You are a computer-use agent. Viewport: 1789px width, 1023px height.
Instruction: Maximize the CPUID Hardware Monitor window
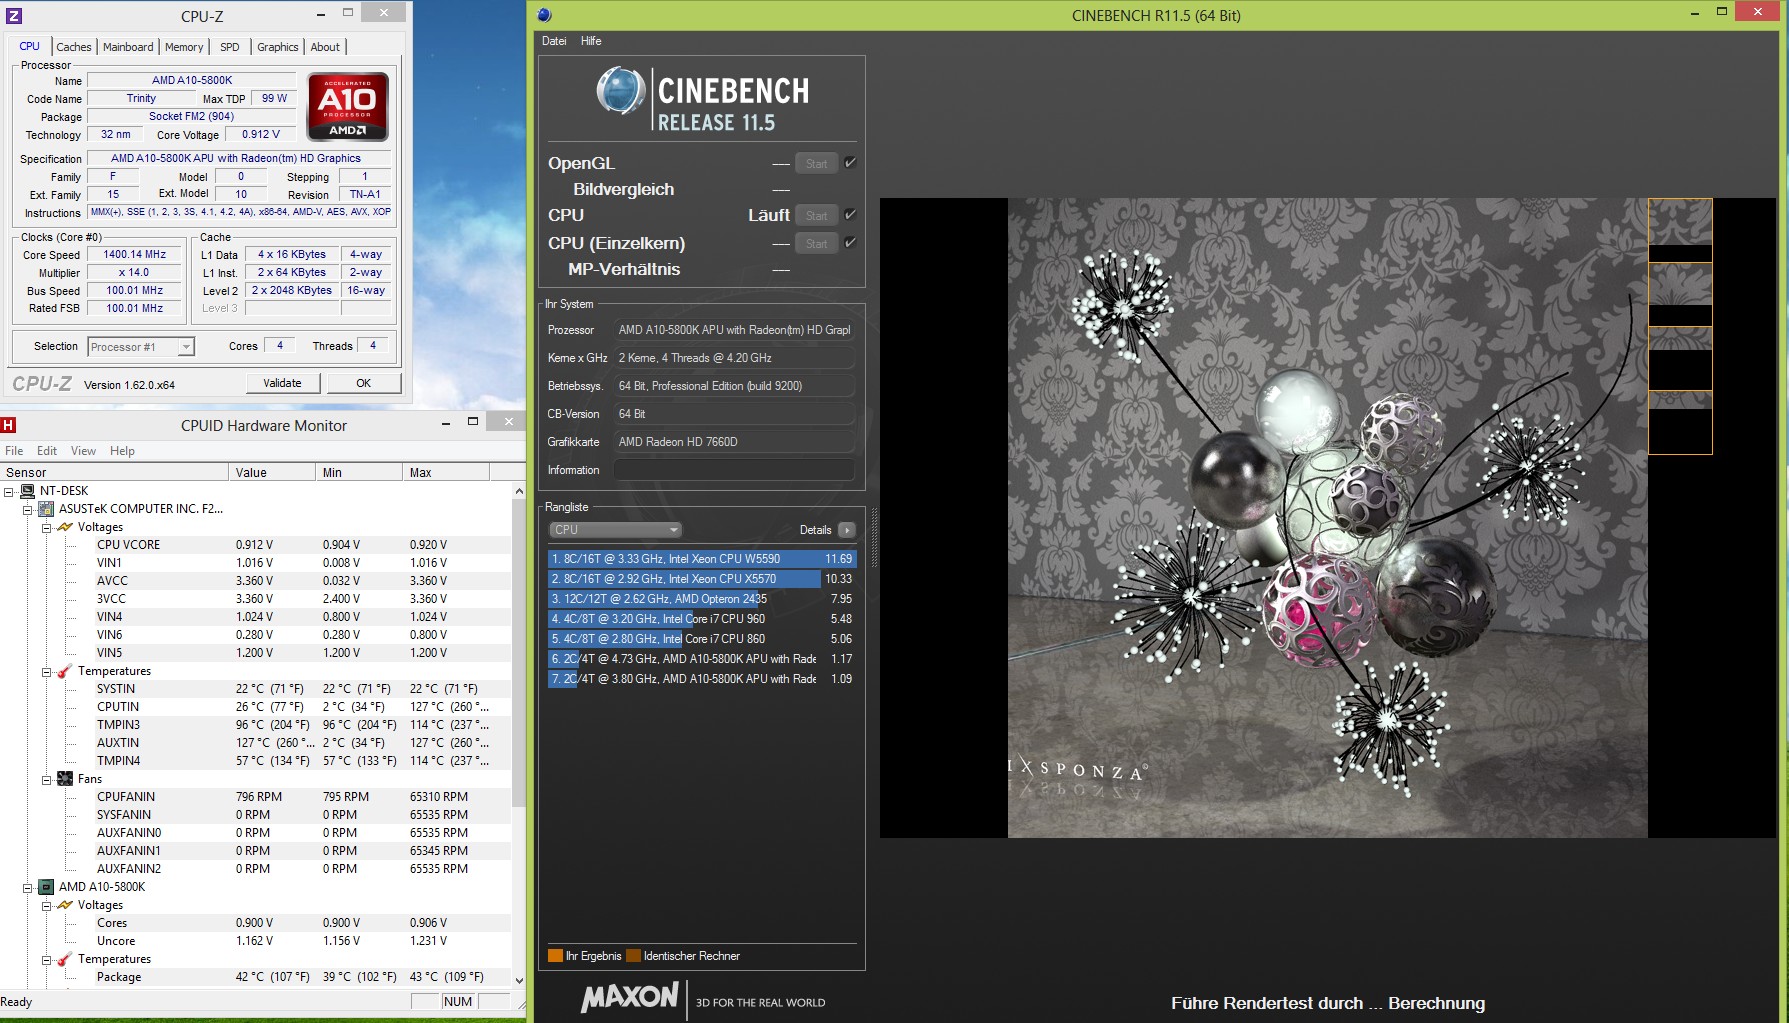473,422
